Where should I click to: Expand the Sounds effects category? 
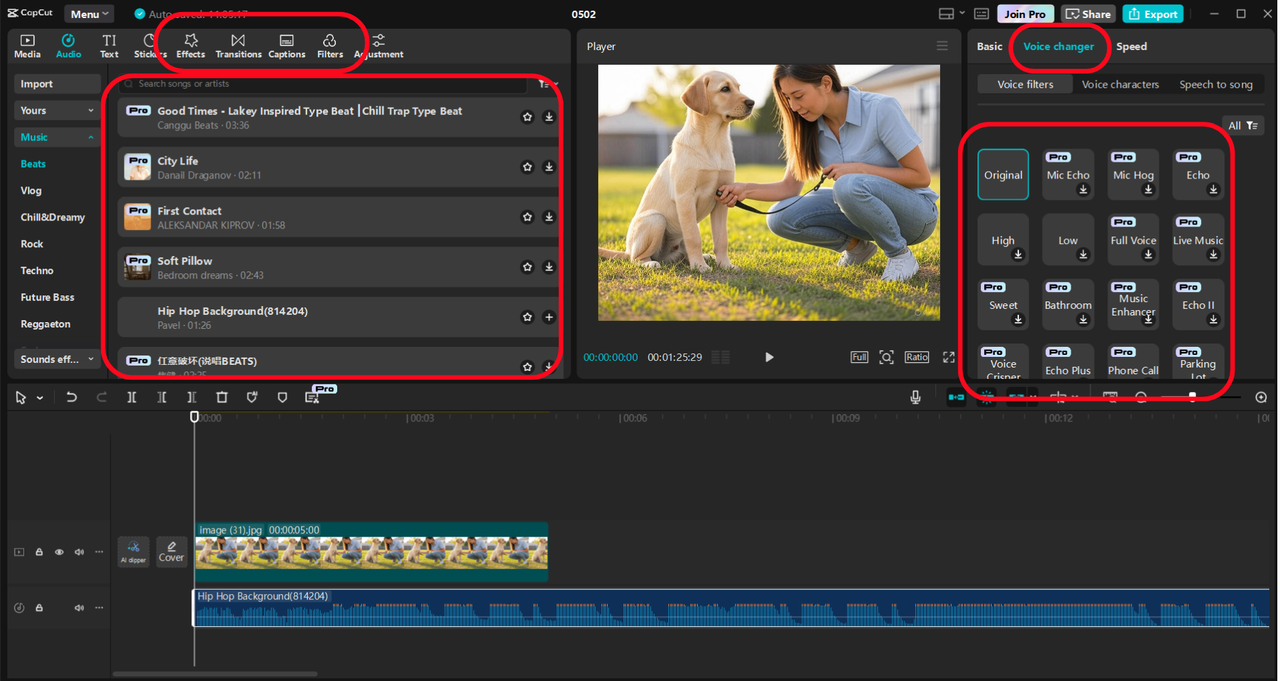click(57, 359)
